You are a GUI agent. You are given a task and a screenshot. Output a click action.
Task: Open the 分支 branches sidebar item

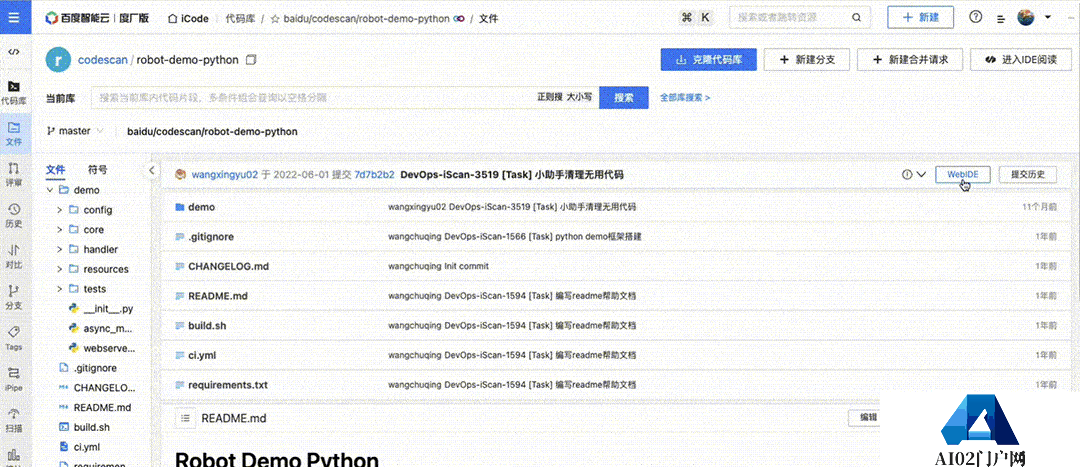[14, 298]
